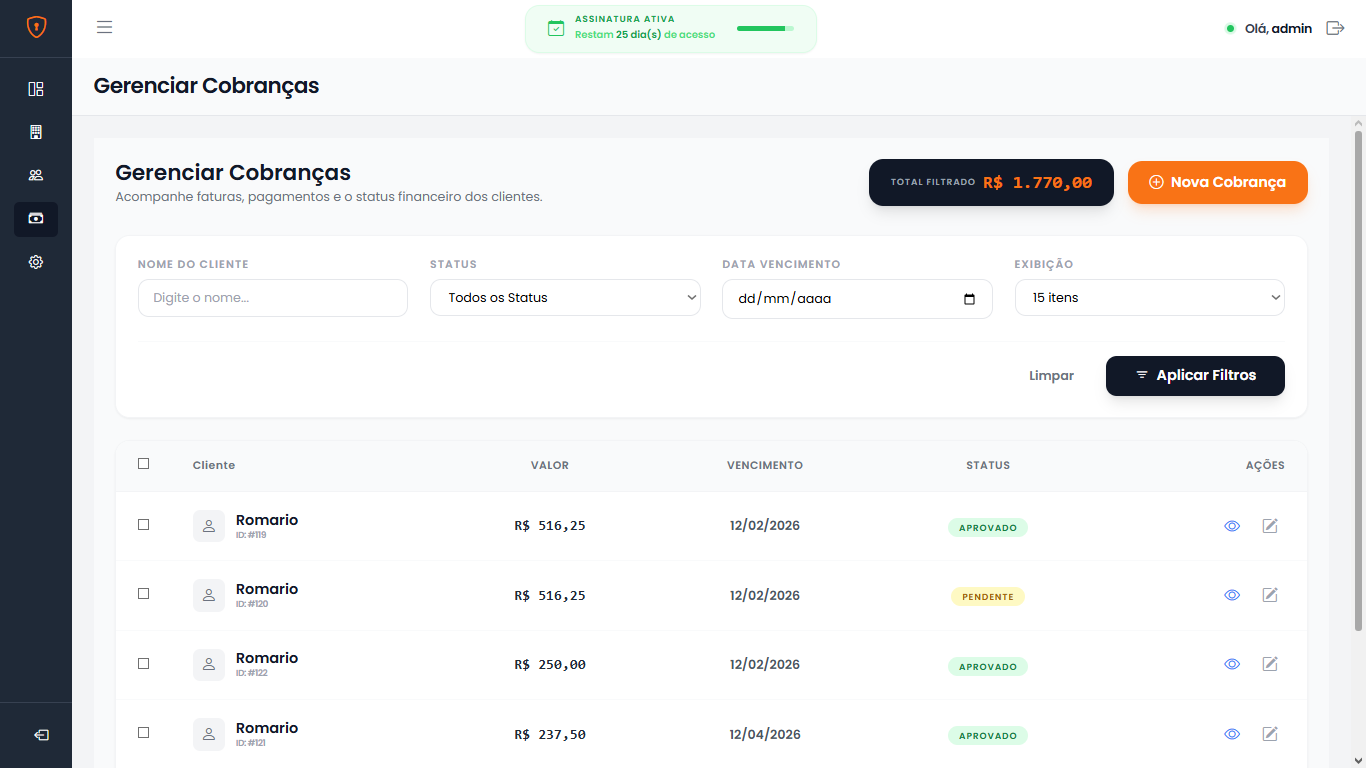Open the Todos os Status dropdown
The height and width of the screenshot is (768, 1366).
(x=565, y=298)
